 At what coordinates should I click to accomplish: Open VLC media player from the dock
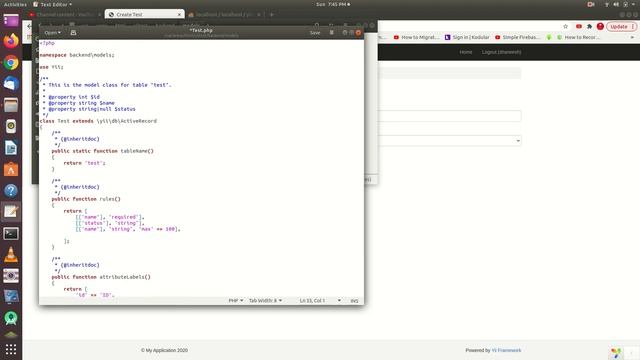point(11,255)
